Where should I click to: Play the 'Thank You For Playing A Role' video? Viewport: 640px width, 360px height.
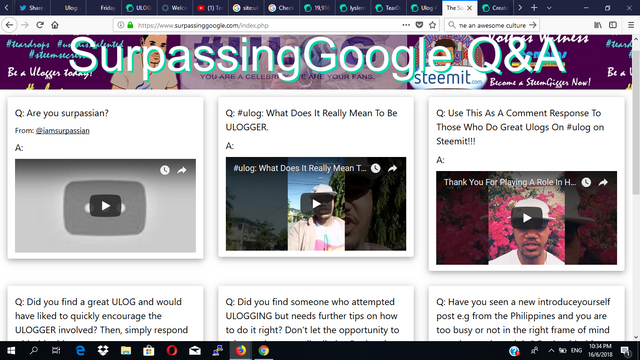click(x=527, y=218)
